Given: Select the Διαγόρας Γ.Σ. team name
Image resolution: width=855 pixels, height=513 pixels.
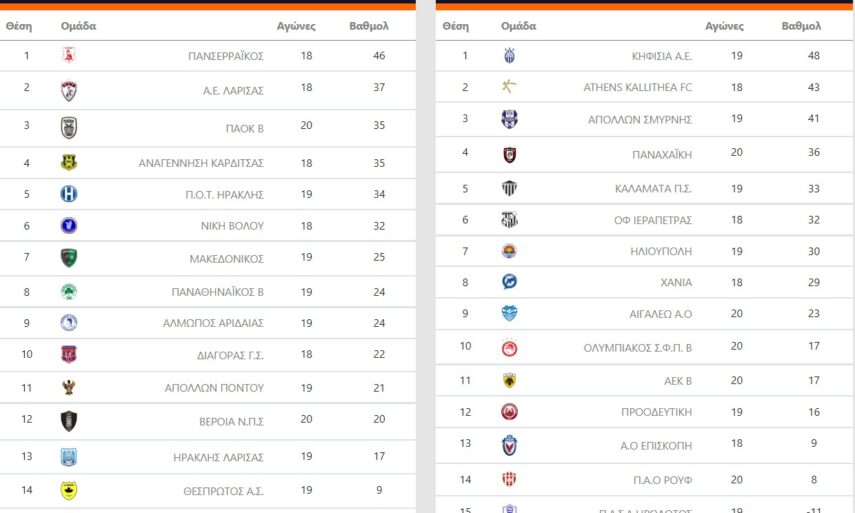Looking at the screenshot, I should (x=231, y=354).
